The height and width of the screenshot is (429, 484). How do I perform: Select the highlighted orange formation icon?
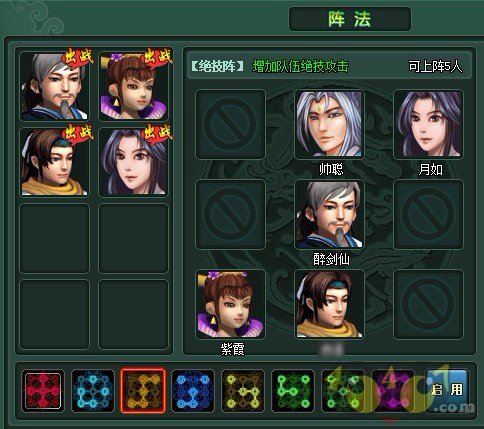click(143, 391)
